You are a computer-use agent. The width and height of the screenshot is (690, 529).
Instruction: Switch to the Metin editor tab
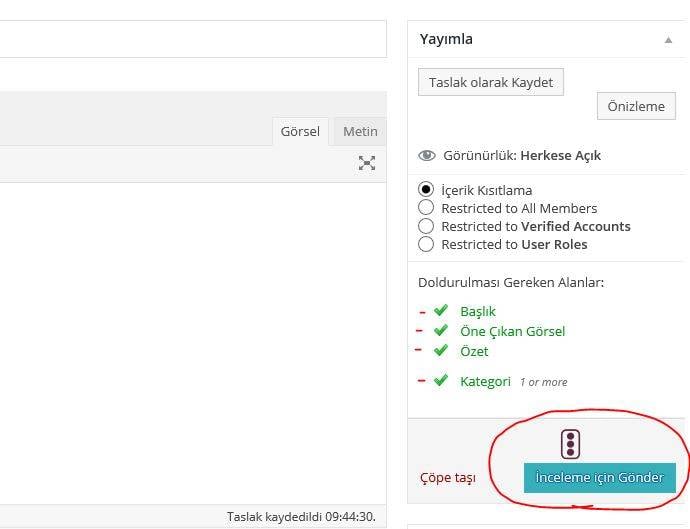pos(360,132)
